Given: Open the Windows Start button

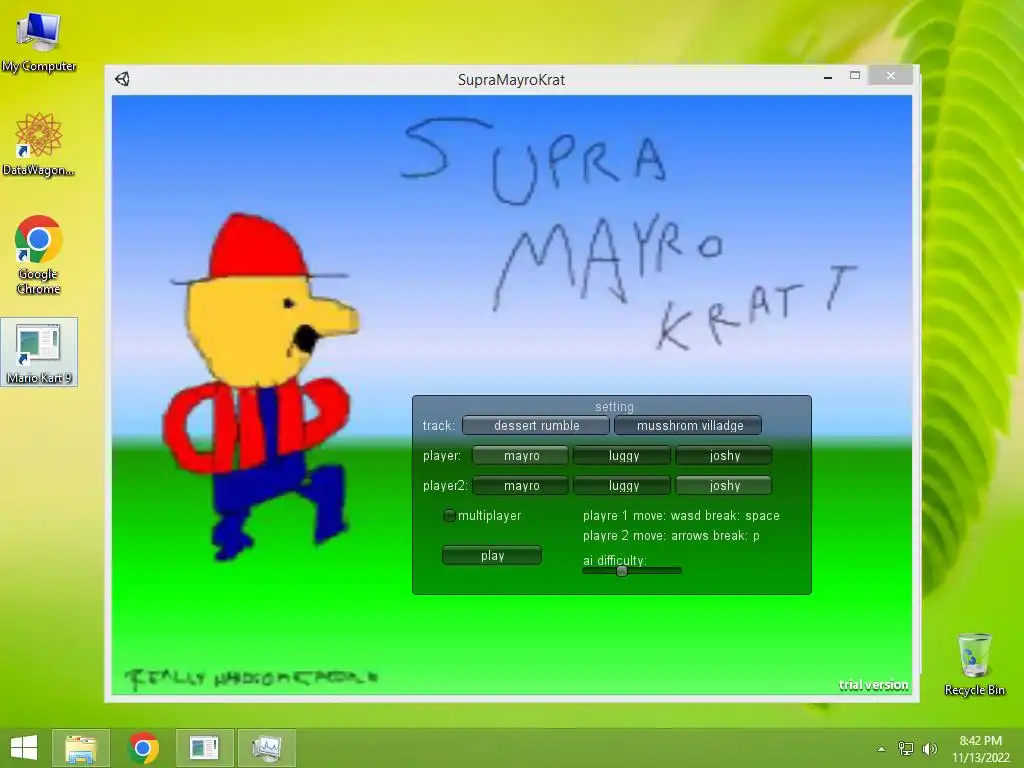Looking at the screenshot, I should click(x=24, y=748).
